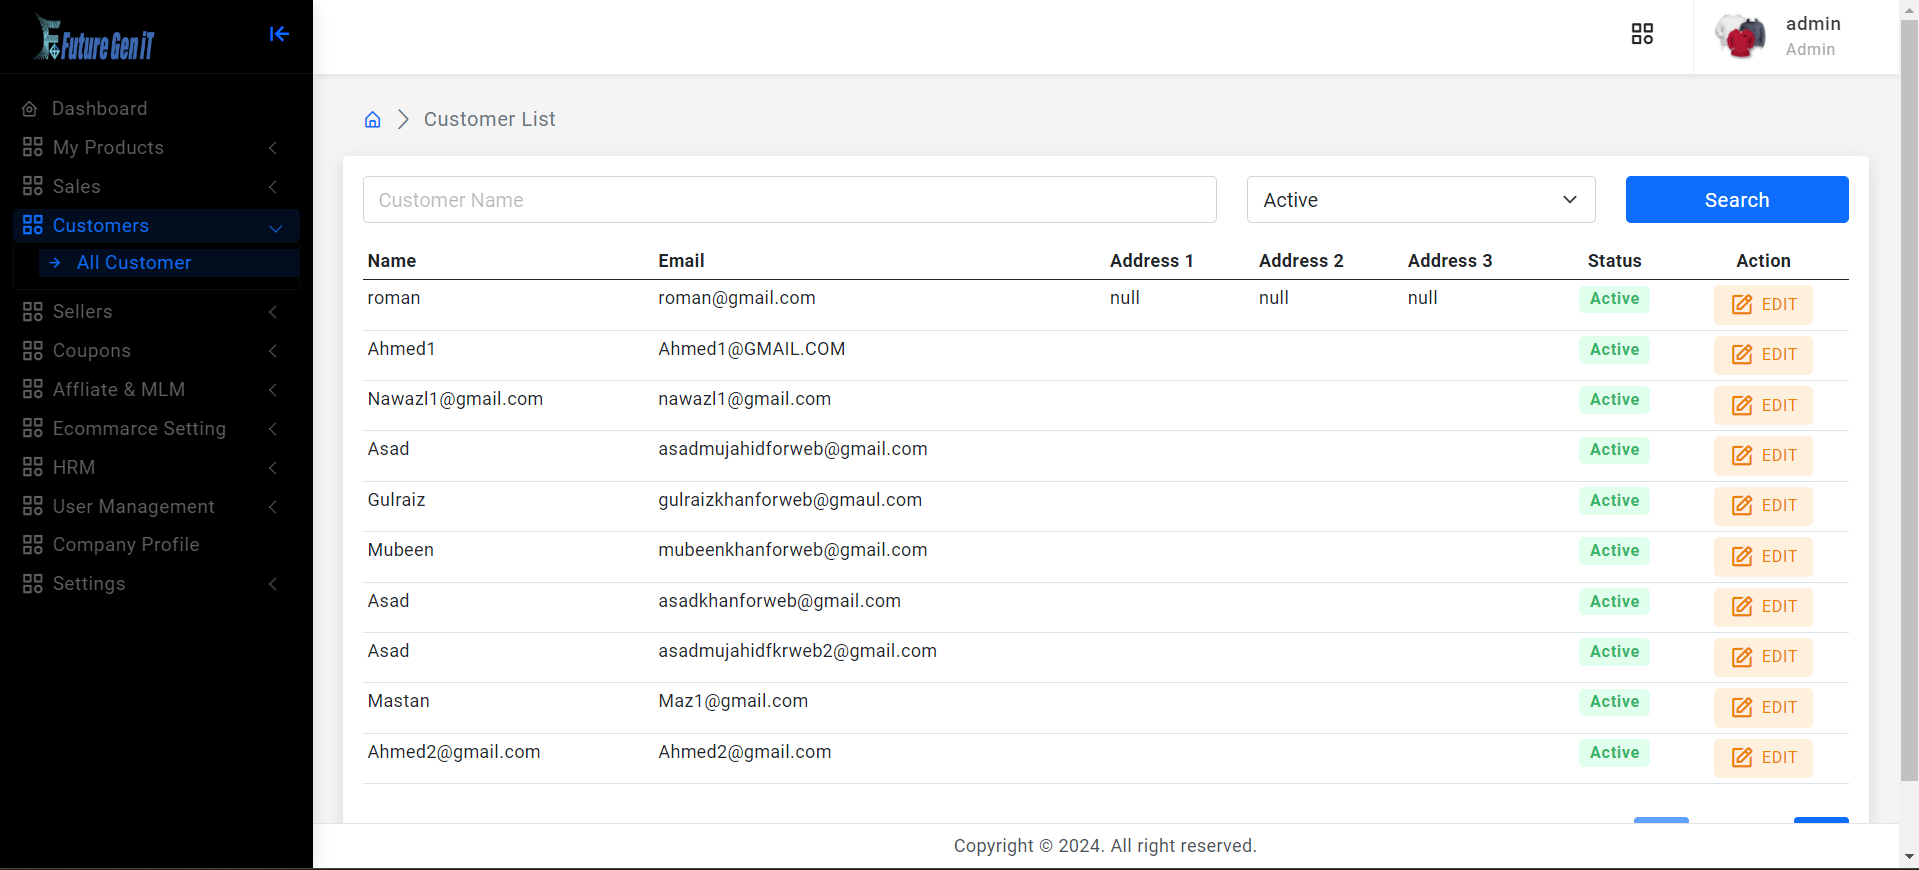Open the Coupons menu item
Screen dimensions: 1919x870
[x=150, y=351]
